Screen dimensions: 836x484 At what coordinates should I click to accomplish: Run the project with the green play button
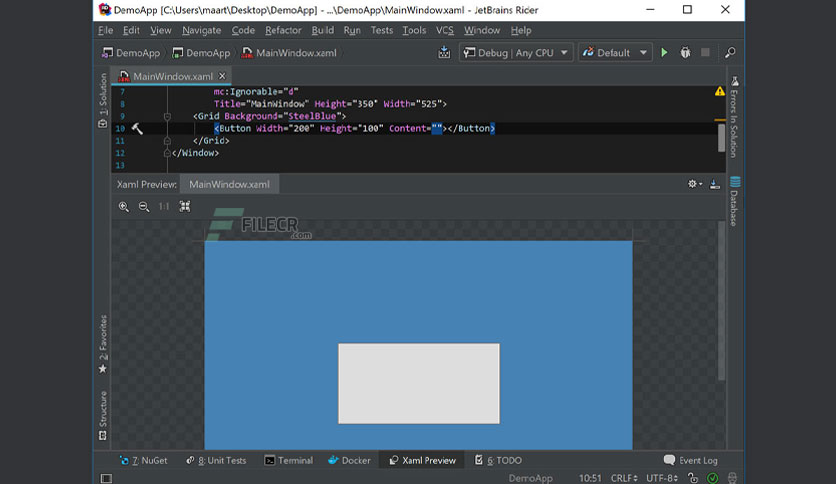tap(664, 52)
